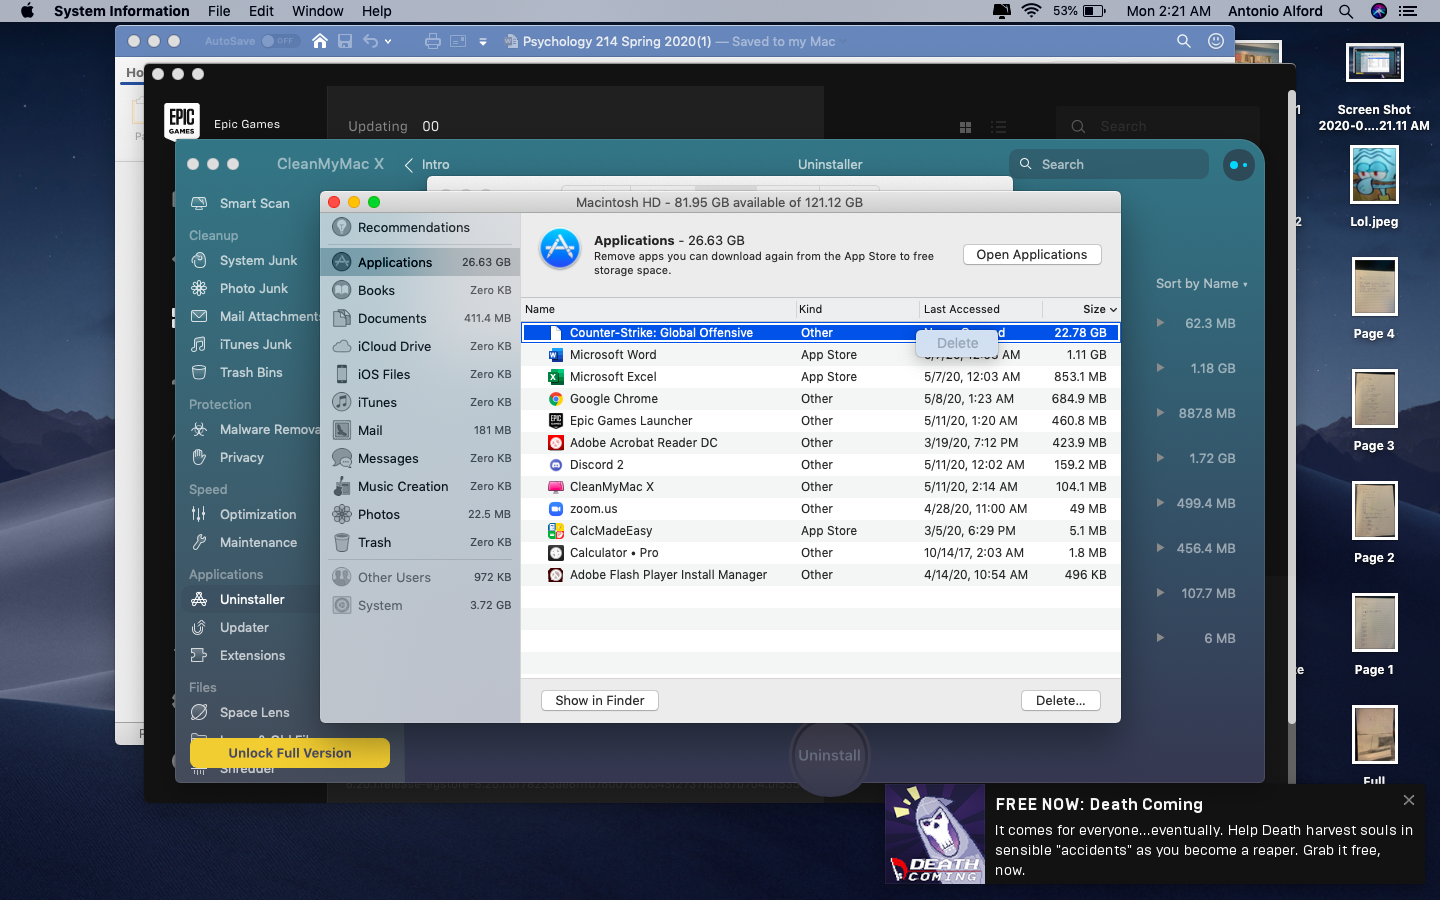Viewport: 1440px width, 900px height.
Task: Select System Junk in CleanMyMac sidebar
Action: click(x=244, y=260)
